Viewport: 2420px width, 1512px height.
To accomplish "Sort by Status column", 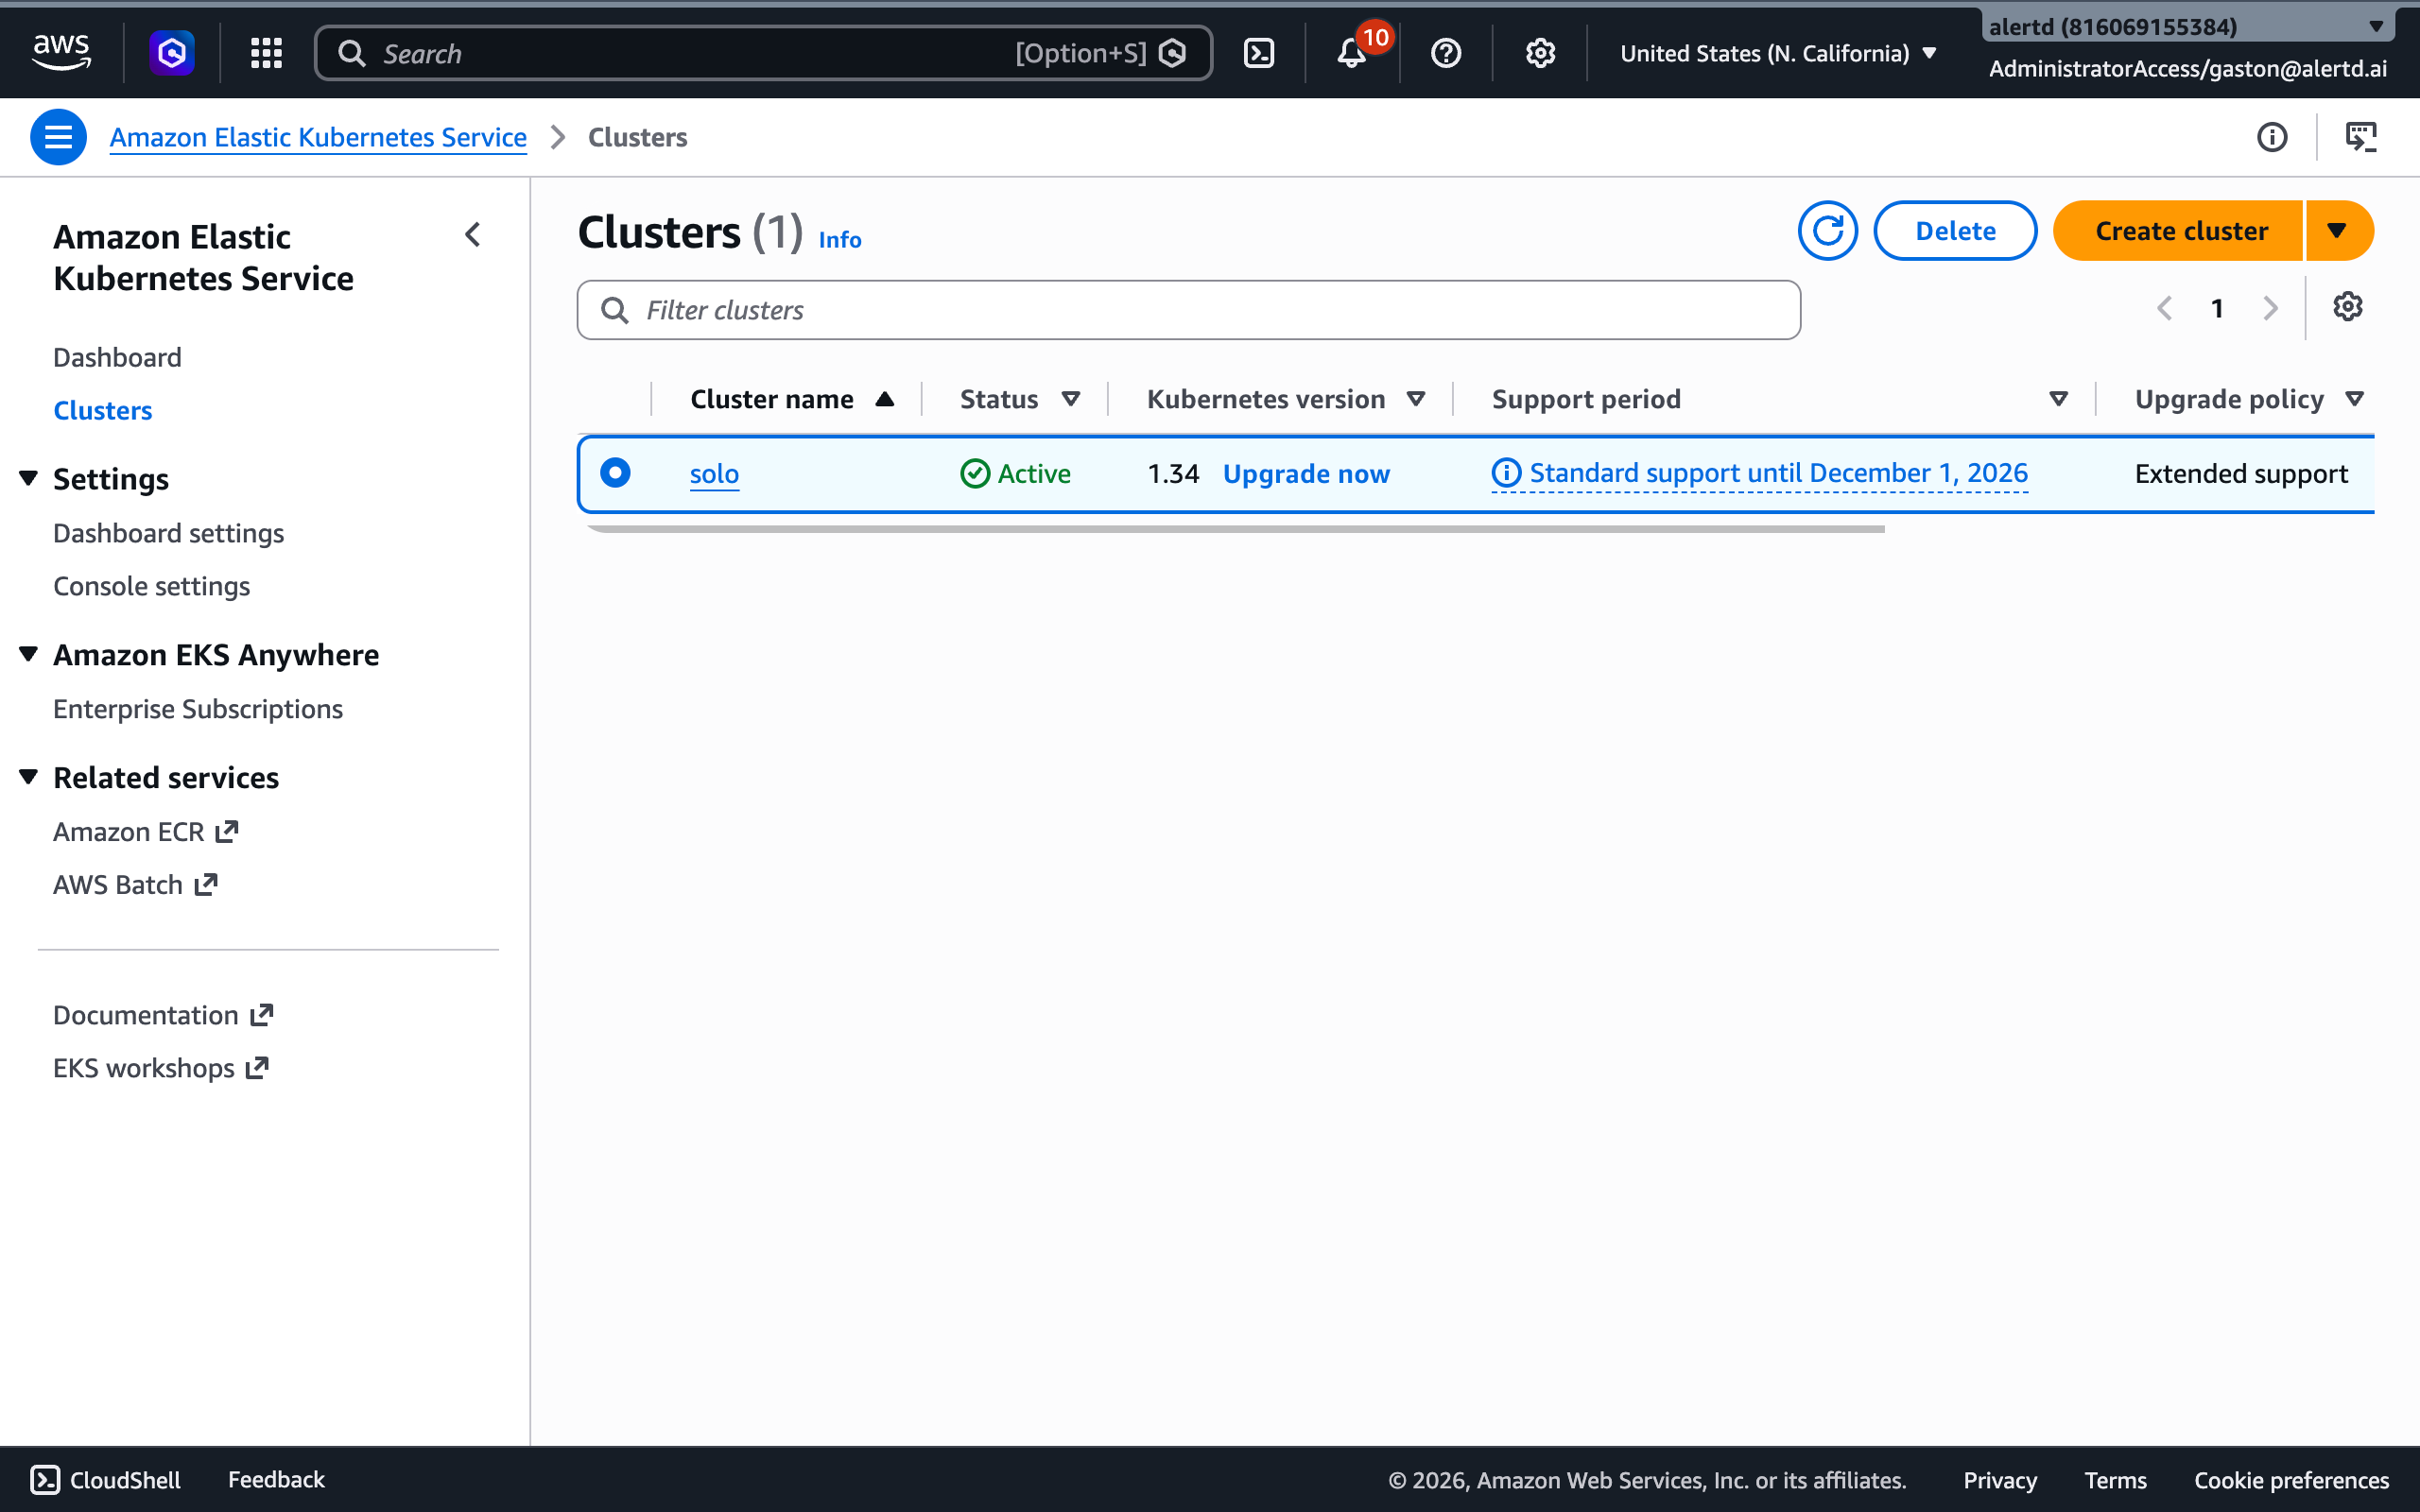I will 1020,399.
